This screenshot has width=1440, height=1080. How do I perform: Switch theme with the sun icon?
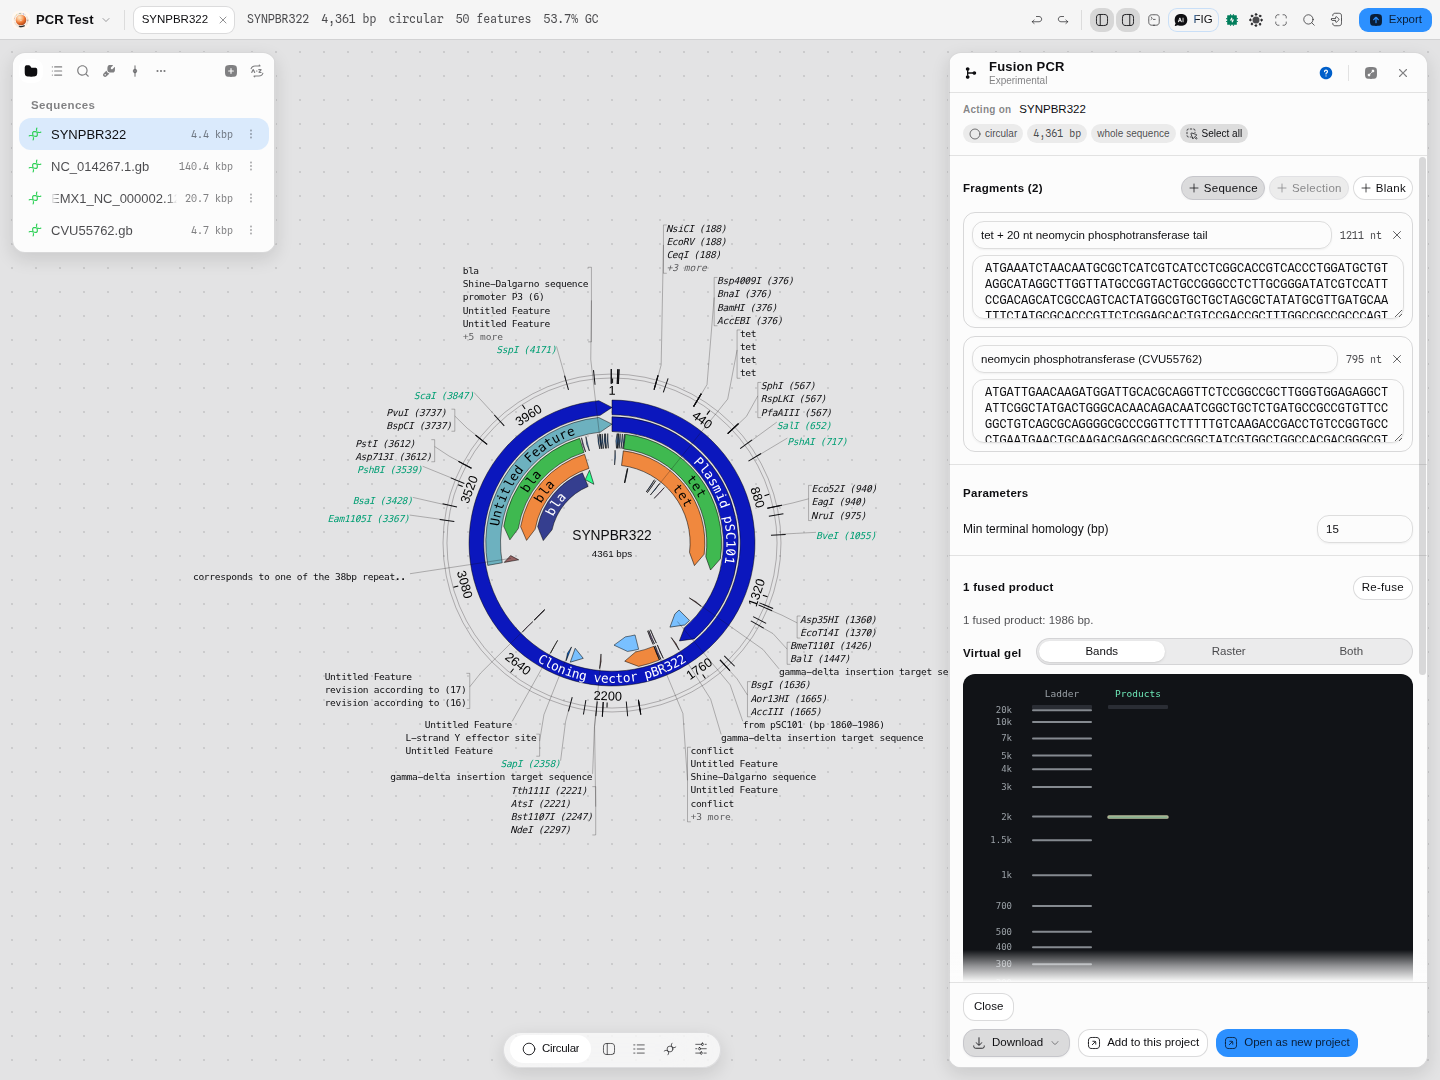(x=1256, y=20)
